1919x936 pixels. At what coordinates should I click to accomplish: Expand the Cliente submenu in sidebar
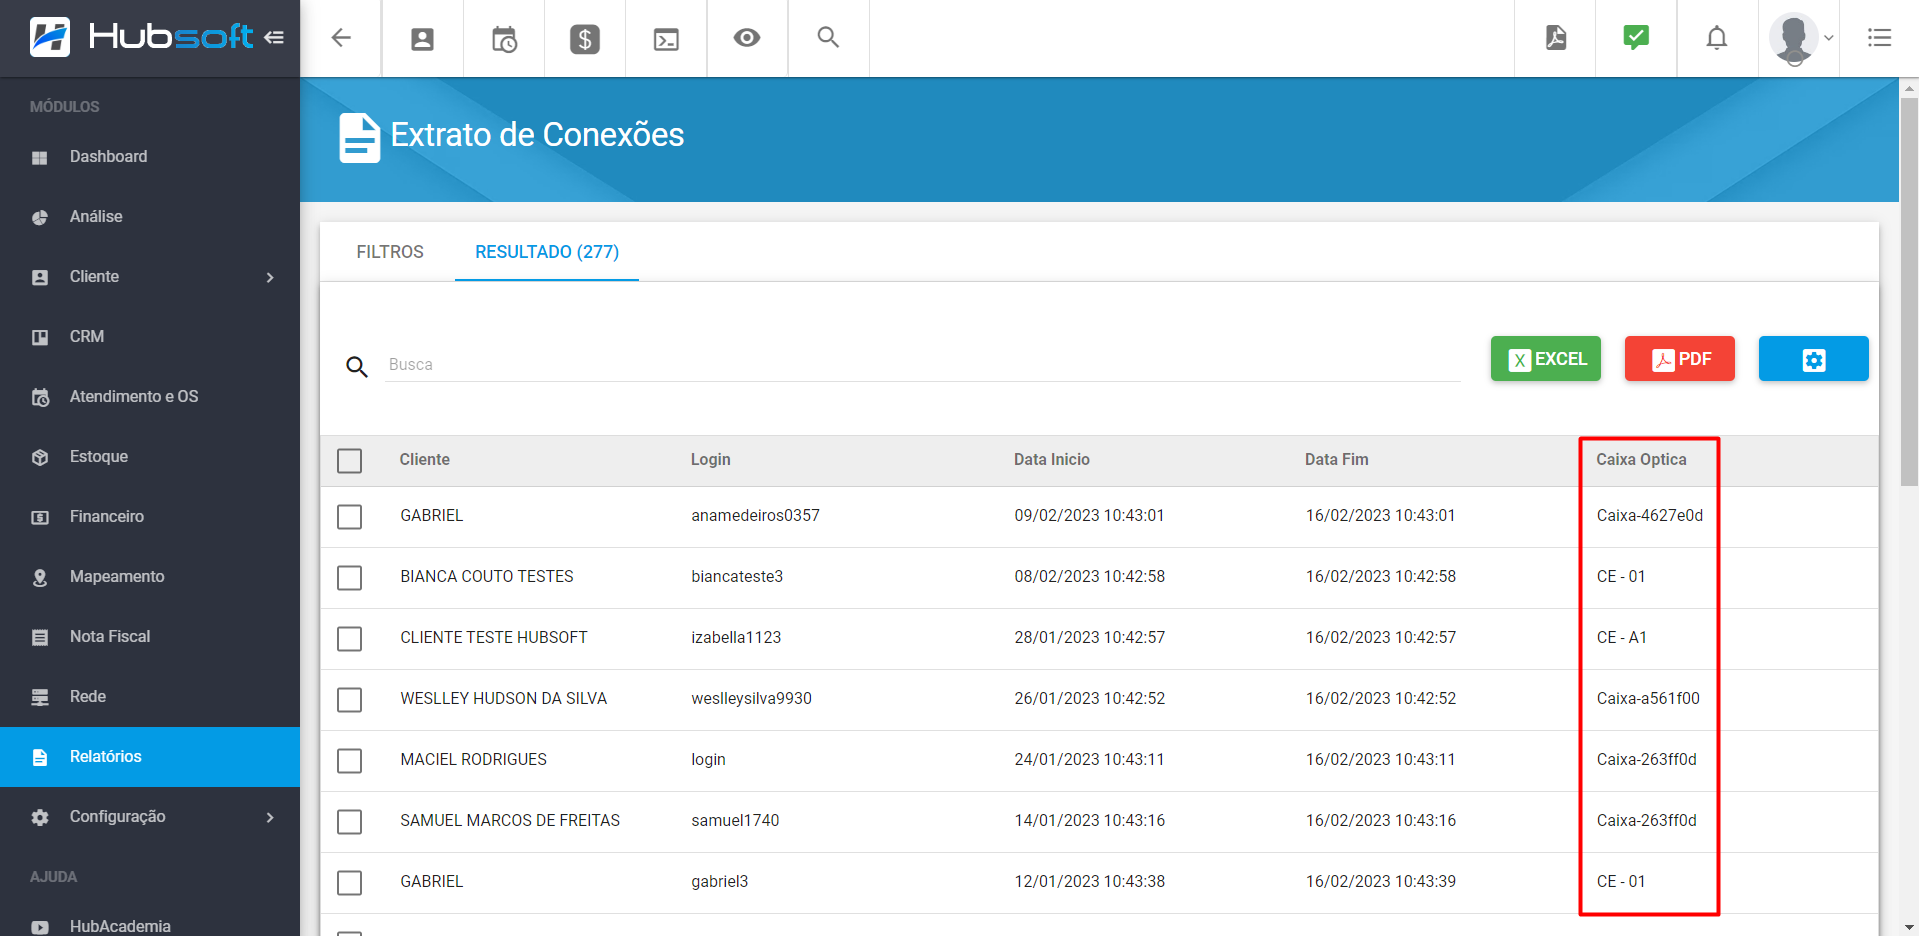pyautogui.click(x=150, y=277)
